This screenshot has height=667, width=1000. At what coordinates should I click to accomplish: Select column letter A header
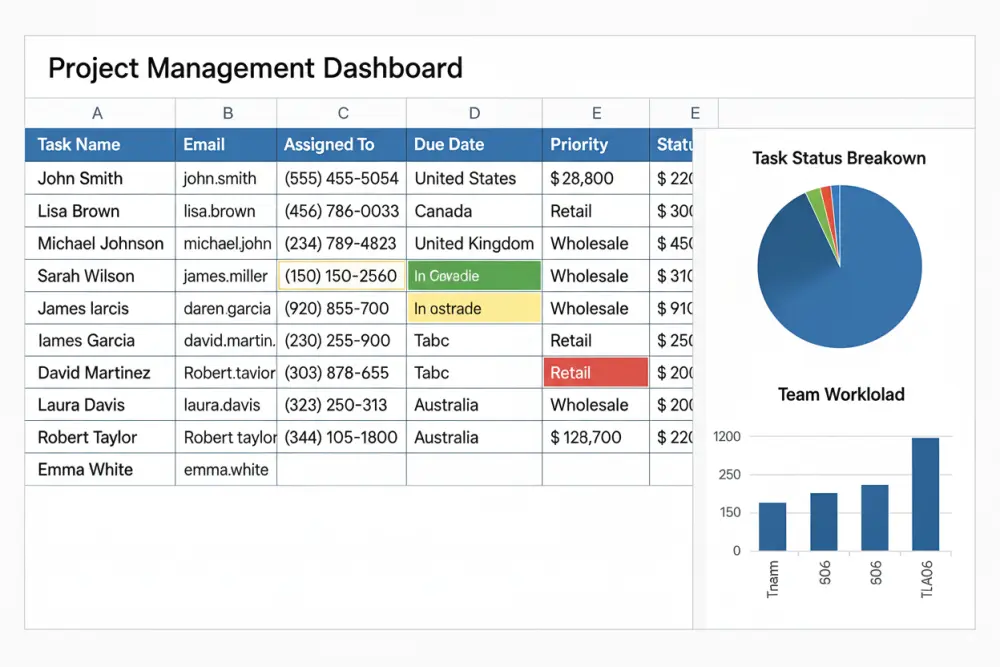[x=97, y=112]
